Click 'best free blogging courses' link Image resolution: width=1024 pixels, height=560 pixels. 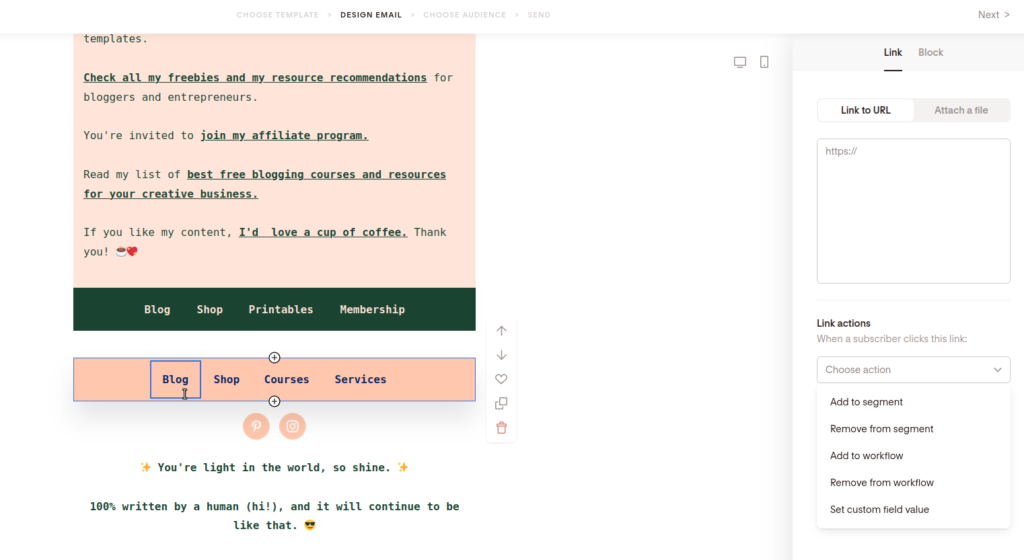point(264,184)
